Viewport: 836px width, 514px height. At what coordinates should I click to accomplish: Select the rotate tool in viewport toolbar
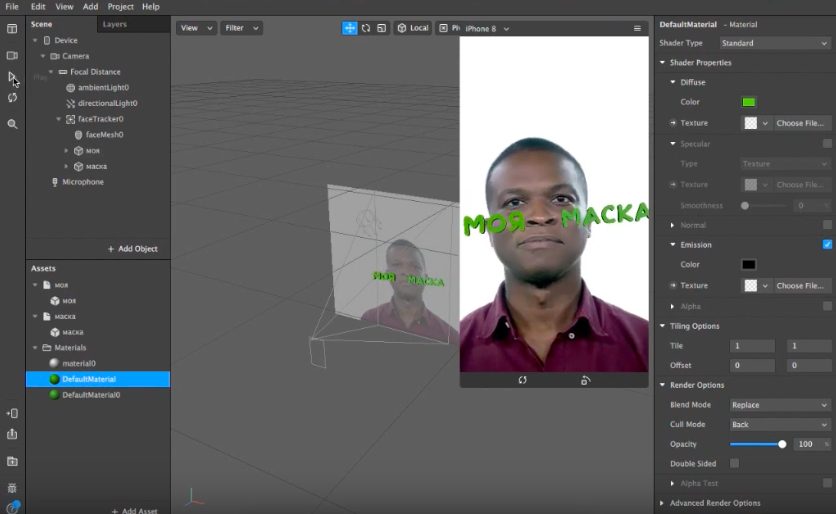pos(366,28)
